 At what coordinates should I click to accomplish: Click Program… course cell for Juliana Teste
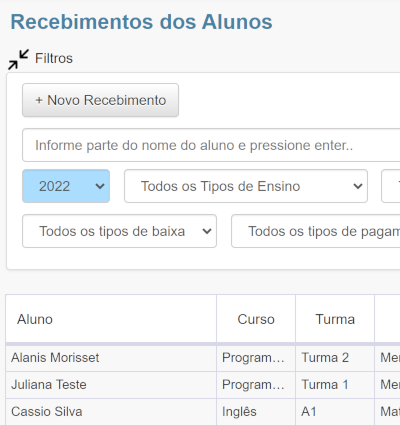256,385
